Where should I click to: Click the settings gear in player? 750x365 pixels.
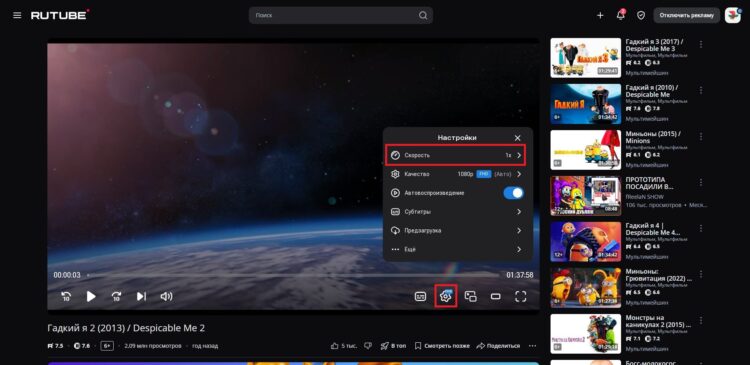click(445, 297)
